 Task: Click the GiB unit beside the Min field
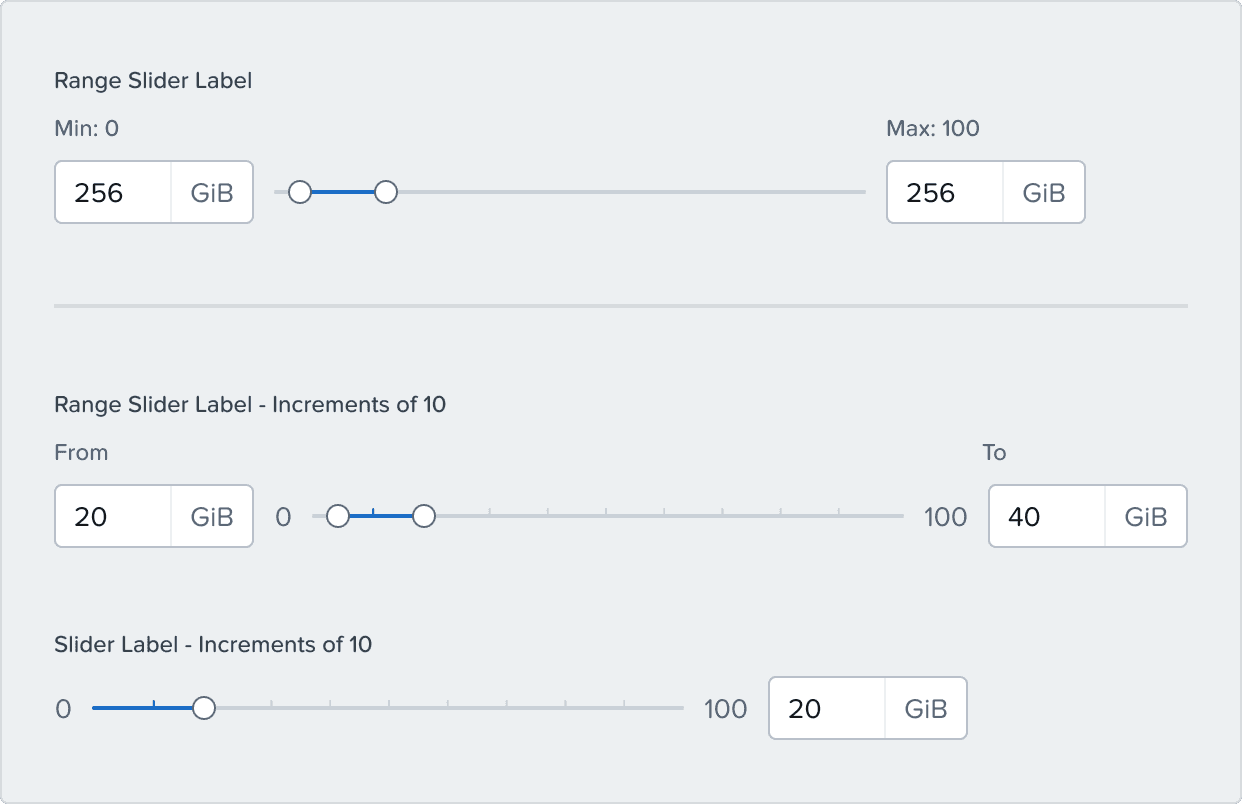coord(212,192)
